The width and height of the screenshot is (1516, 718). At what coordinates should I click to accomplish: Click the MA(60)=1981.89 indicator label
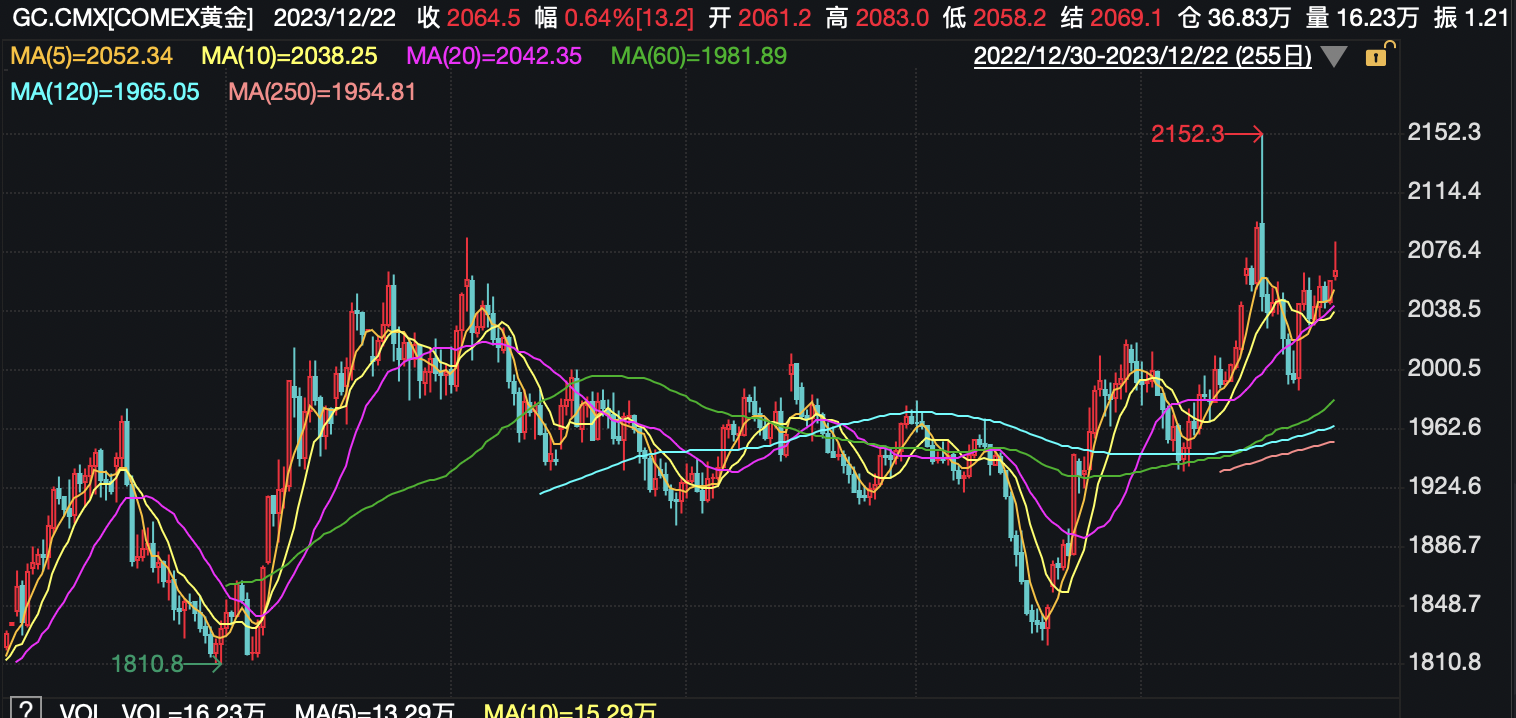coord(699,56)
